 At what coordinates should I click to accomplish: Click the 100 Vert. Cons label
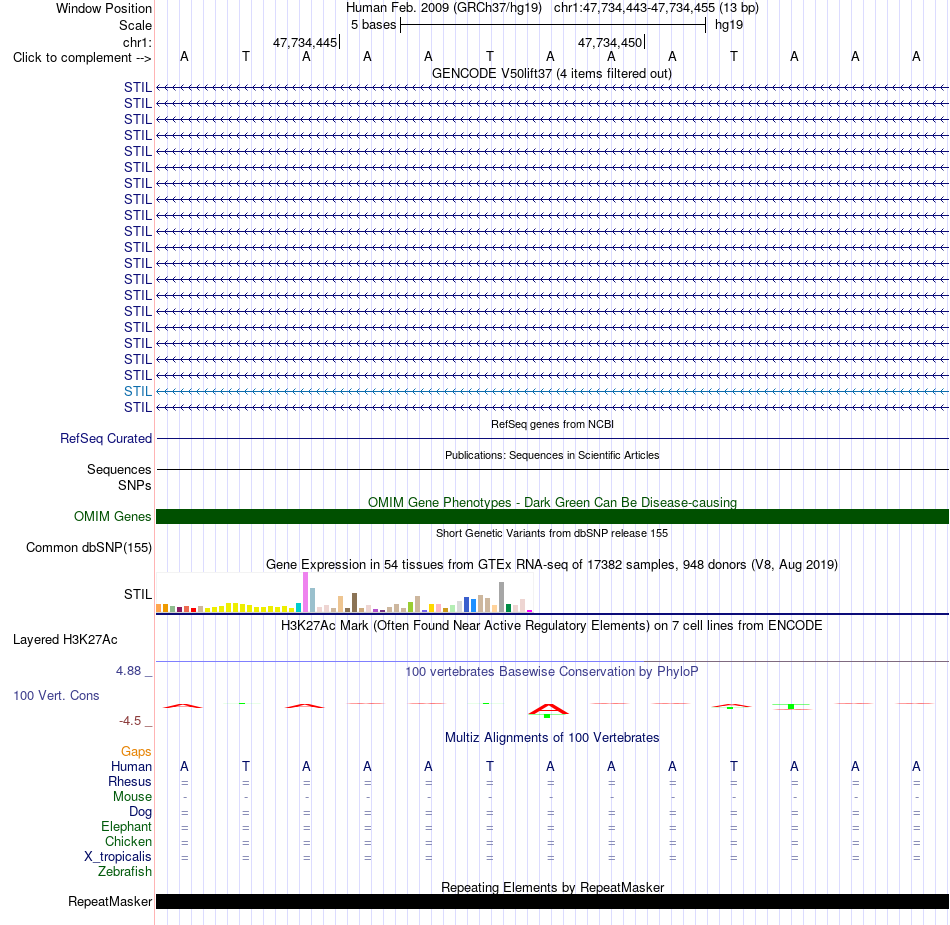(56, 695)
